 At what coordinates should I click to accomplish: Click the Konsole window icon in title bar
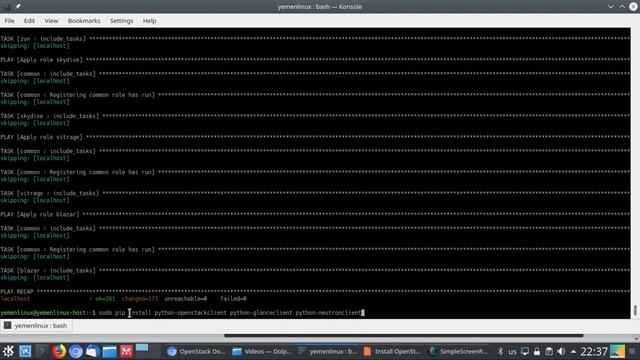tap(7, 7)
